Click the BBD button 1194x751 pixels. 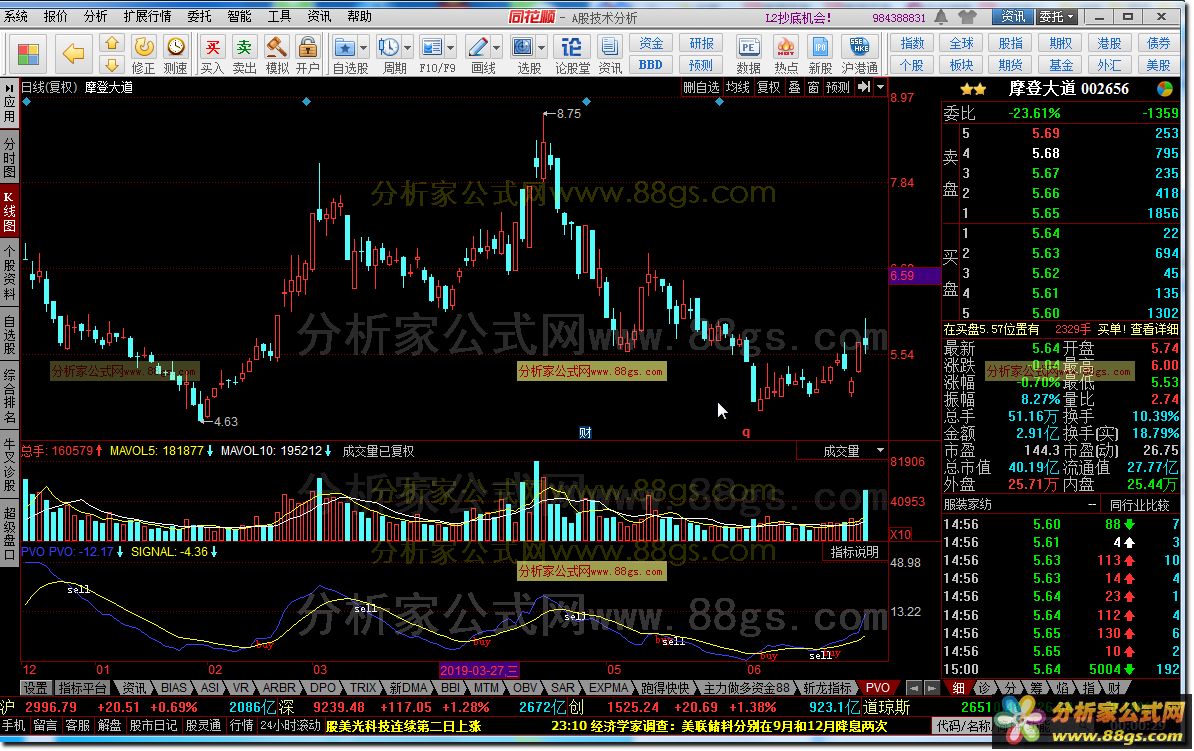pyautogui.click(x=651, y=65)
